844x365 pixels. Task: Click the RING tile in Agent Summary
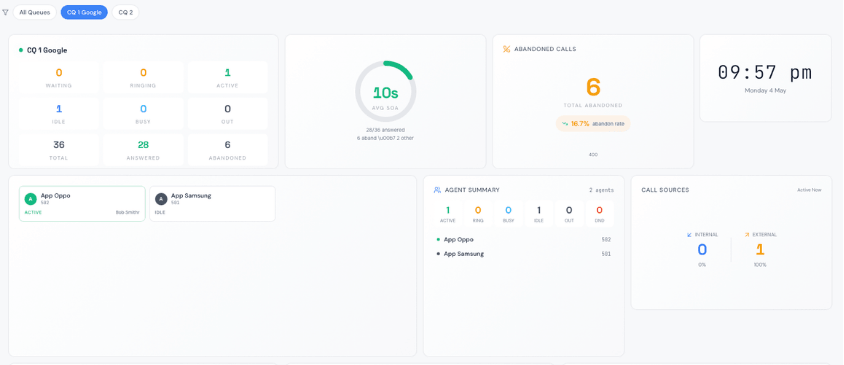click(x=478, y=214)
